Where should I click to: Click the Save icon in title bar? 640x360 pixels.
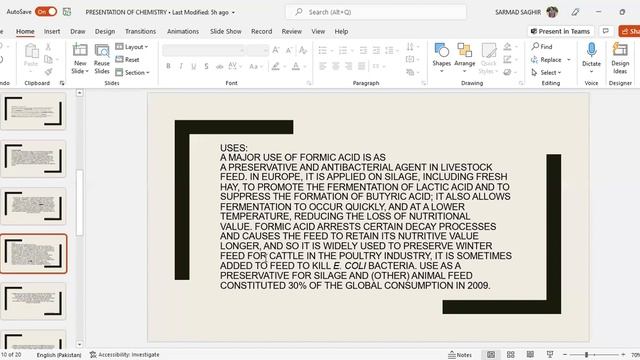(67, 12)
